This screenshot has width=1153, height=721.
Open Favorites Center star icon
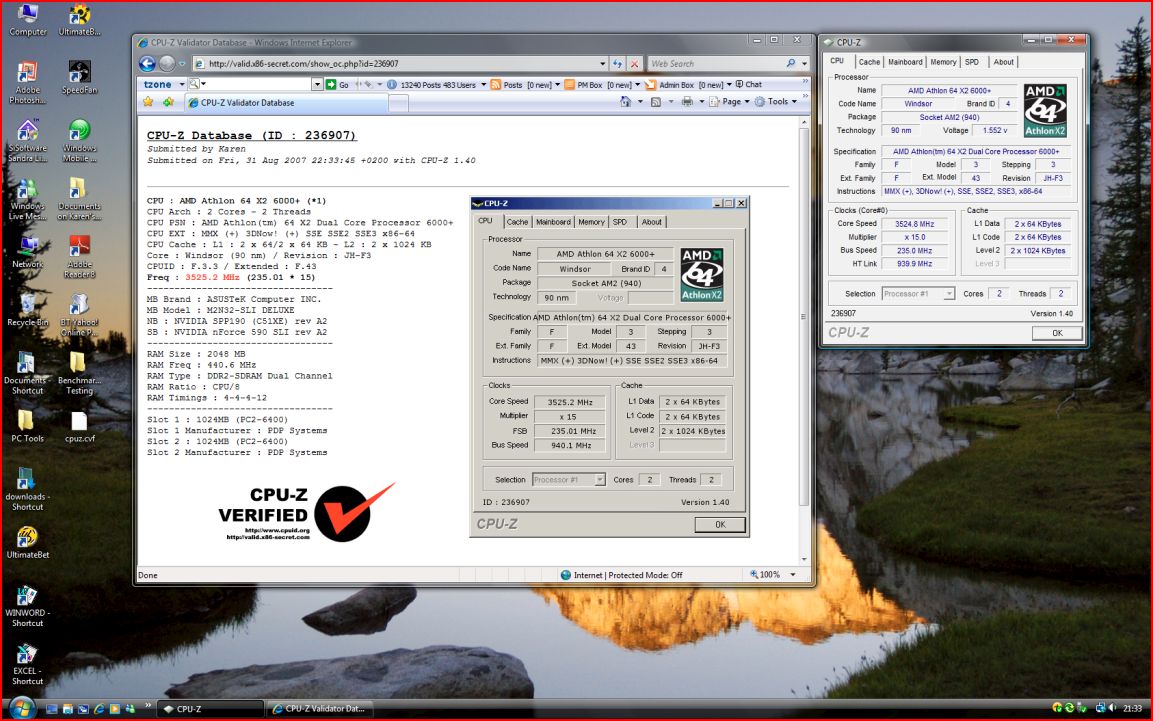pos(148,102)
